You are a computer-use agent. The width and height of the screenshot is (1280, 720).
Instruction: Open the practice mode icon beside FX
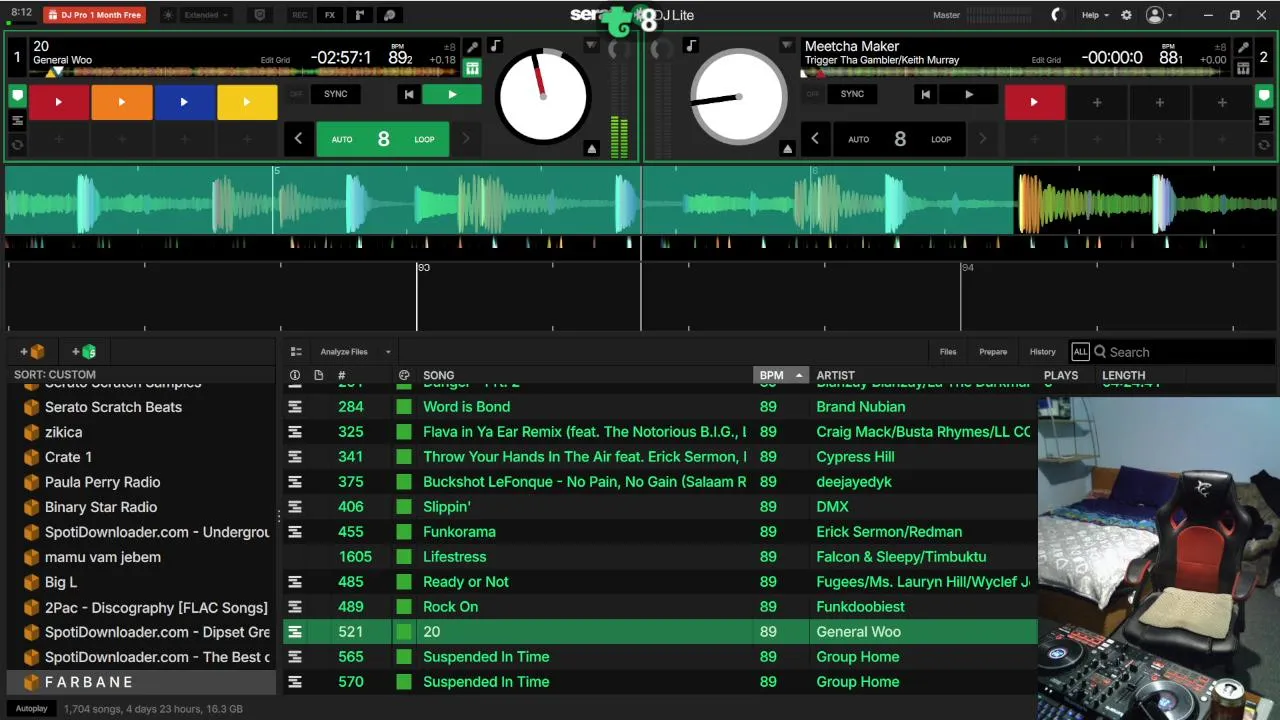360,15
